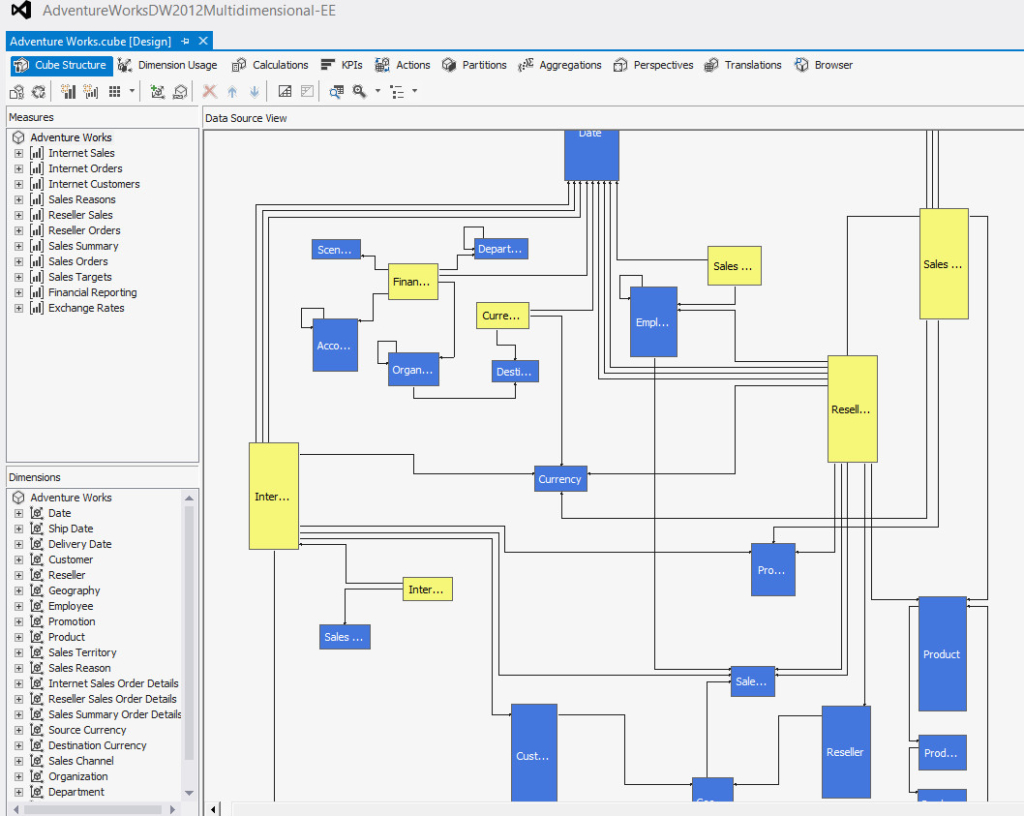Click the Hide Table toolbar icon

308,91
